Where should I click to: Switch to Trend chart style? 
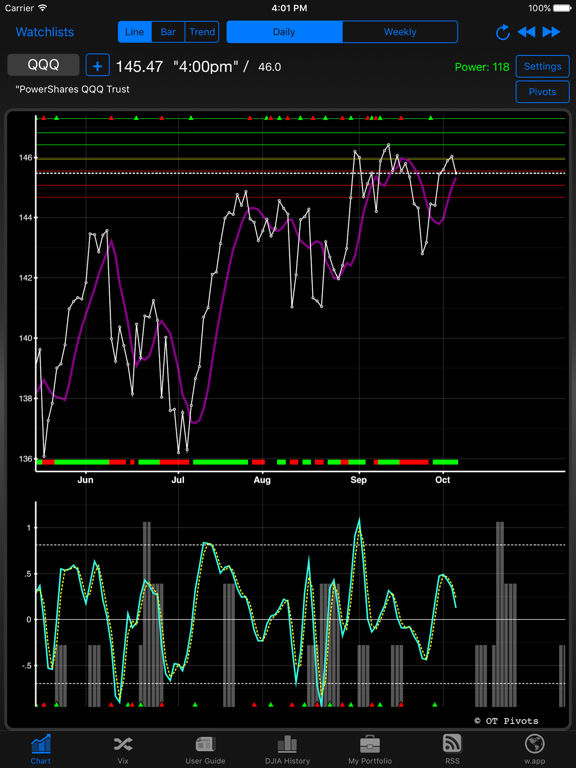click(202, 32)
